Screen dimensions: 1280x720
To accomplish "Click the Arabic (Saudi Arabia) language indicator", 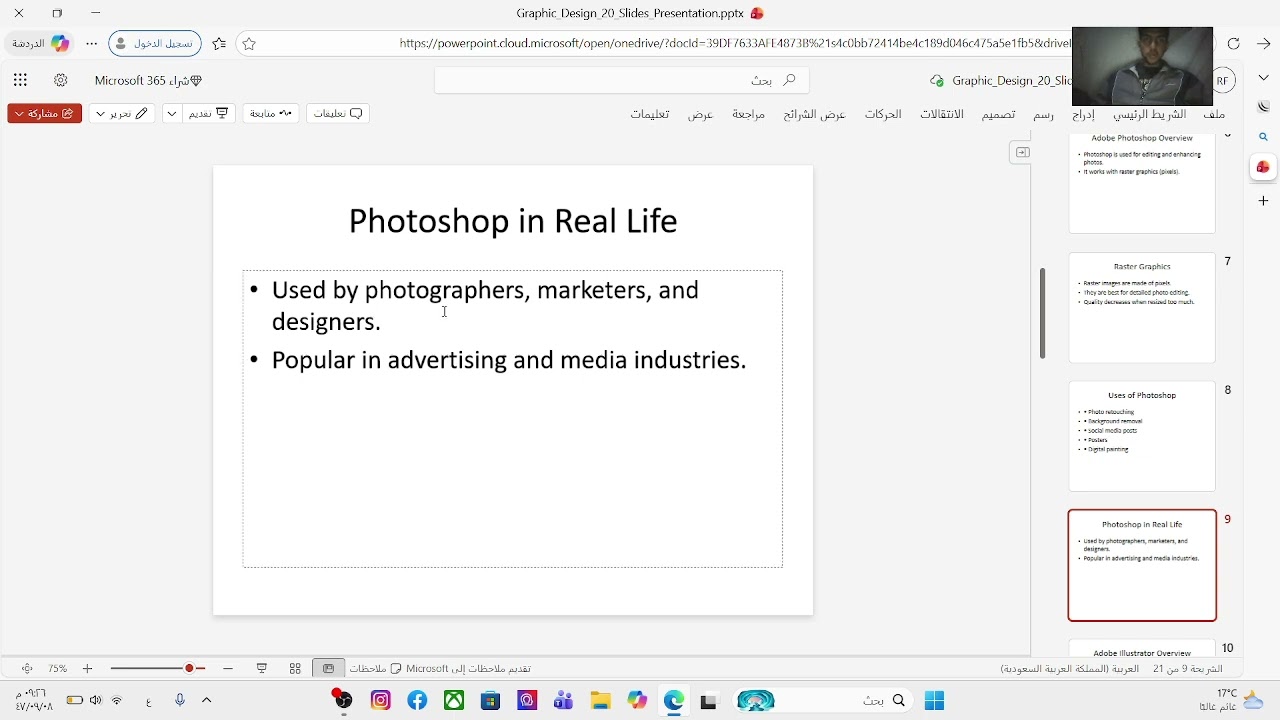I will point(1070,668).
